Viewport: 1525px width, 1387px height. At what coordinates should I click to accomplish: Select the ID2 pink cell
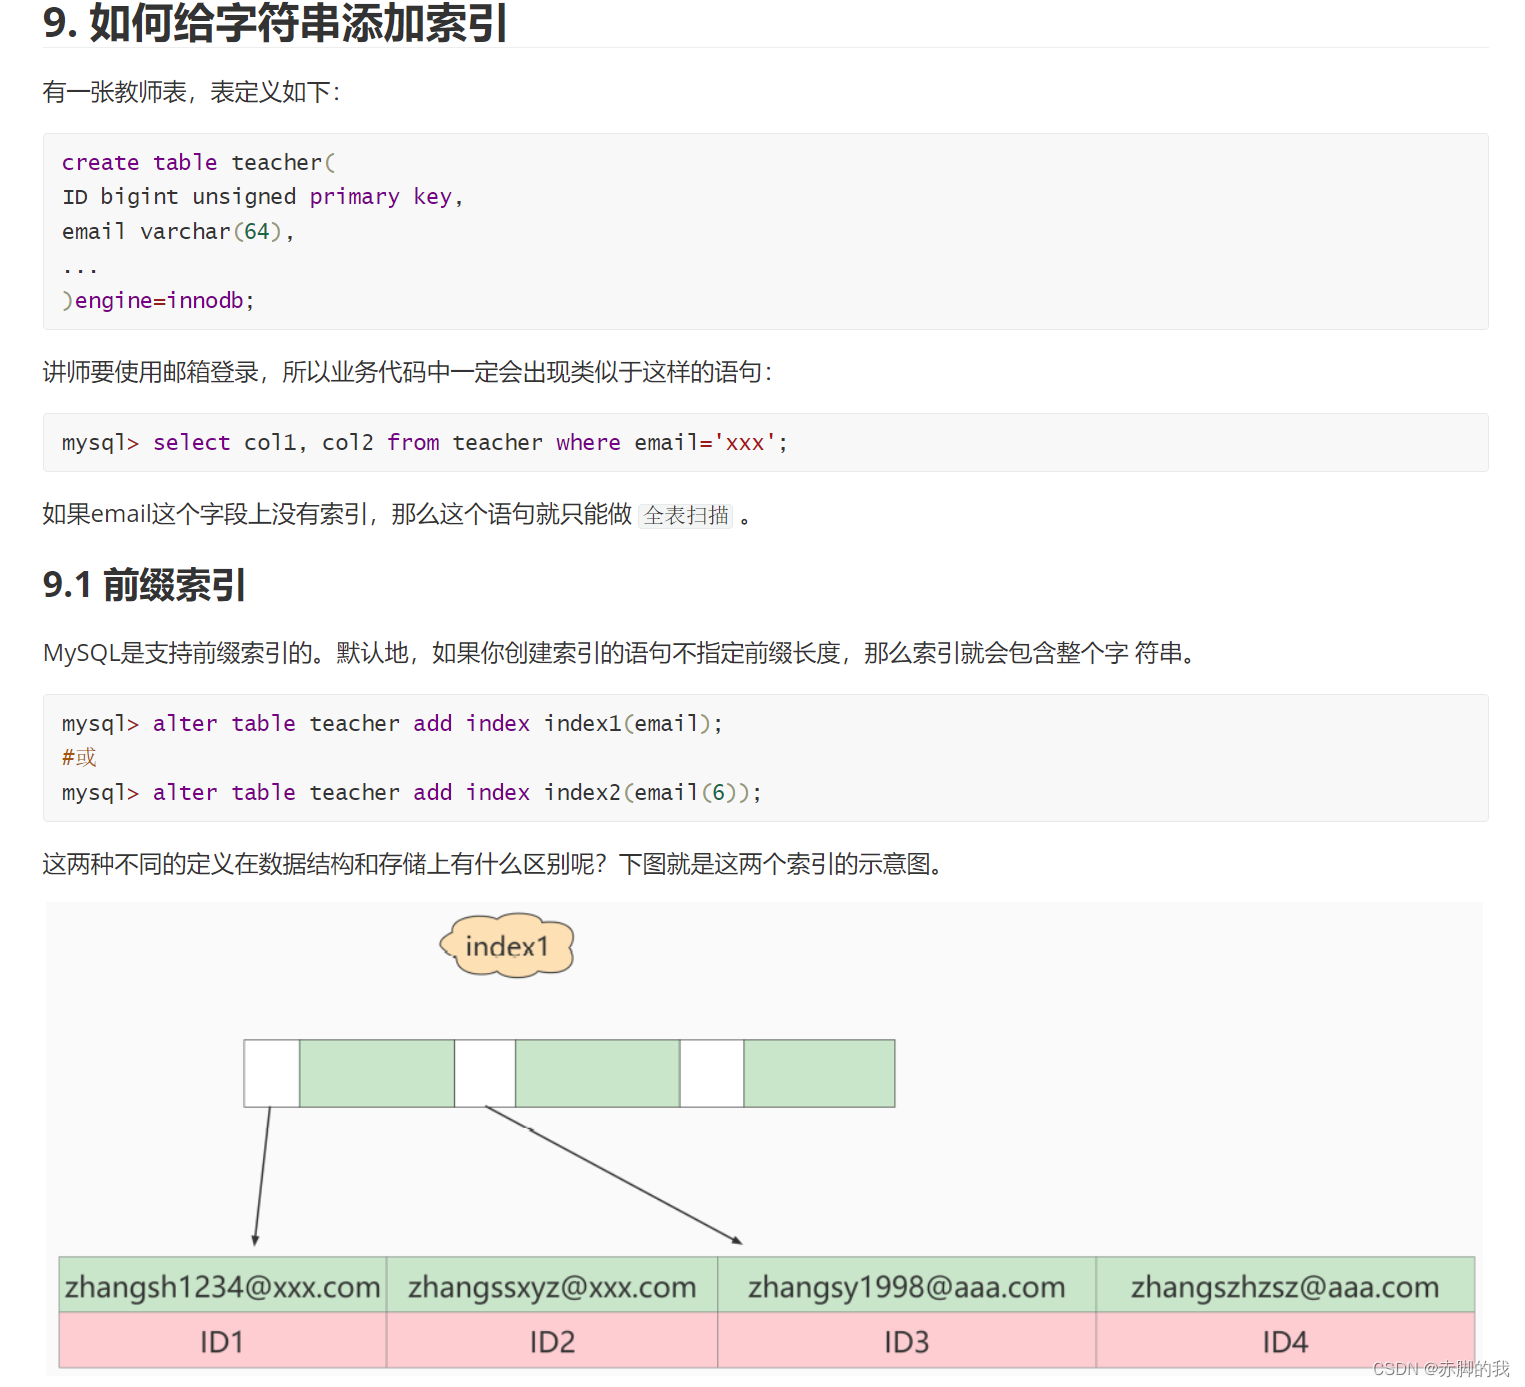pyautogui.click(x=551, y=1341)
